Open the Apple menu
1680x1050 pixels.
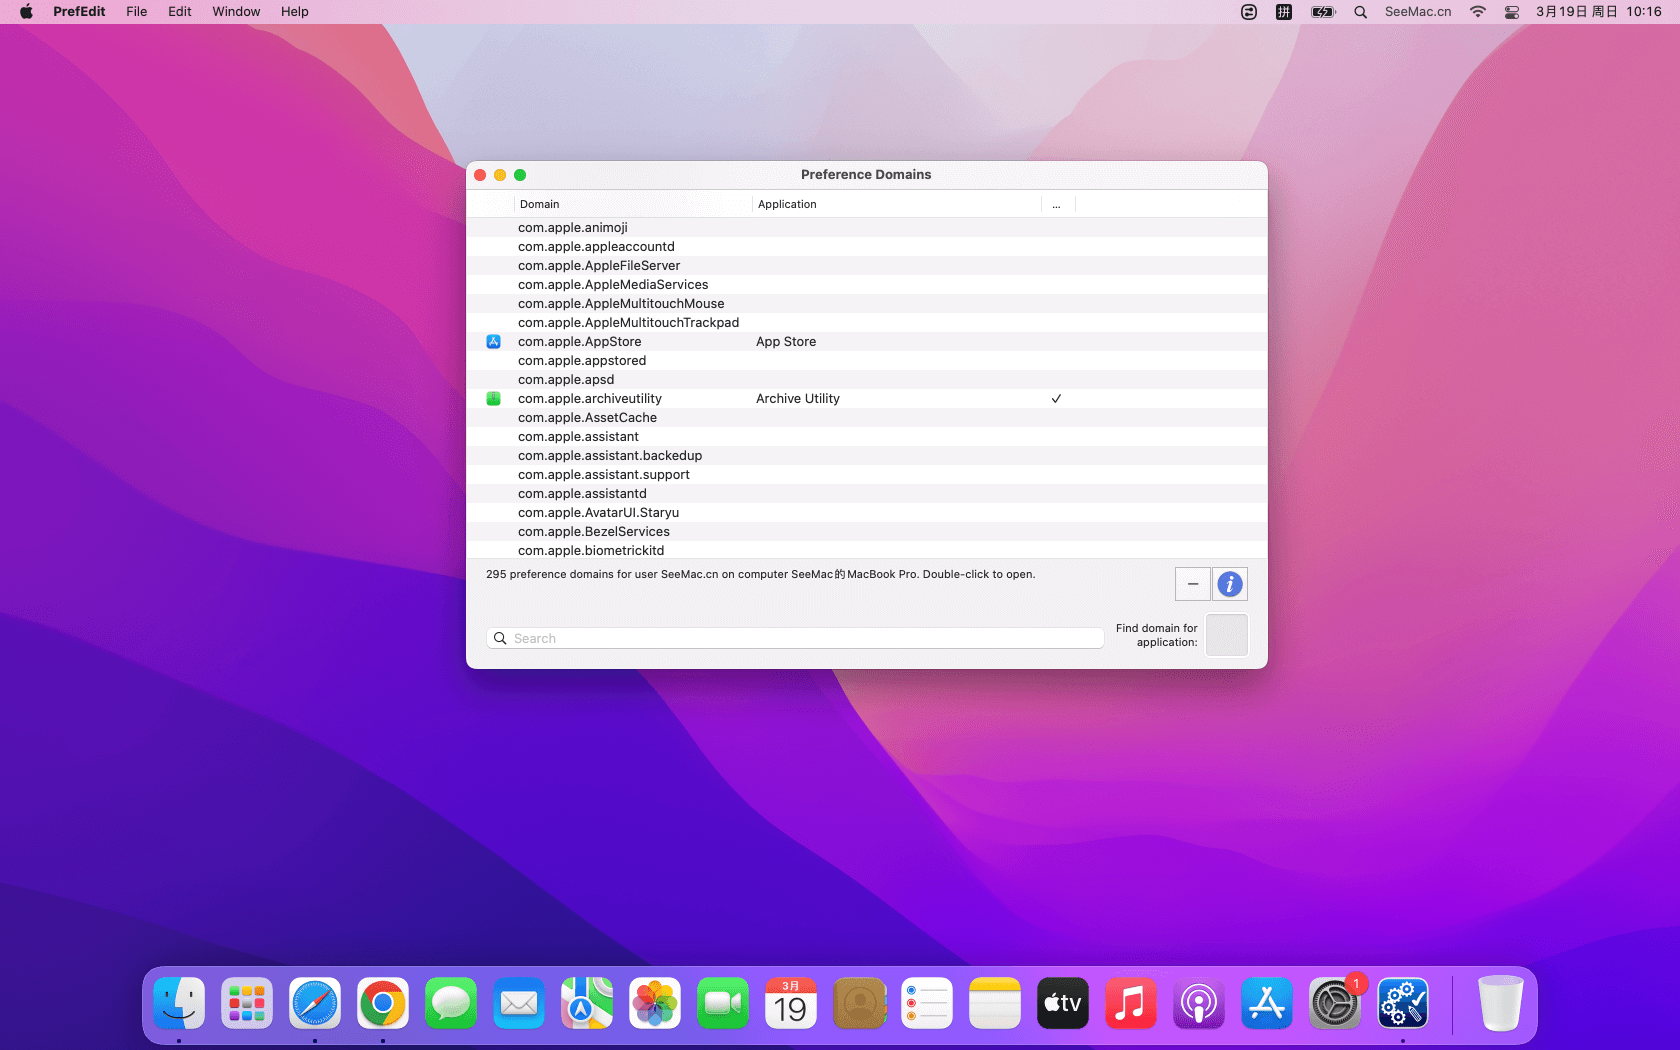[x=26, y=12]
